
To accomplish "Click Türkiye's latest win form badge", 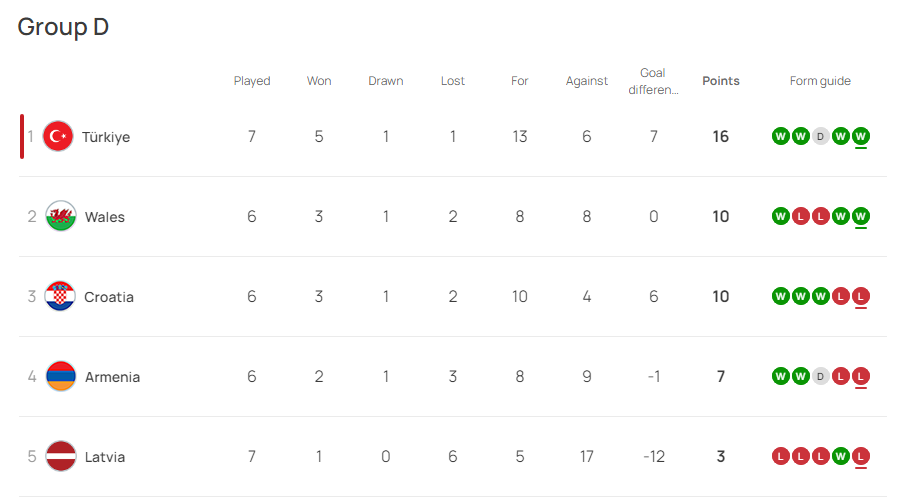I will (861, 136).
